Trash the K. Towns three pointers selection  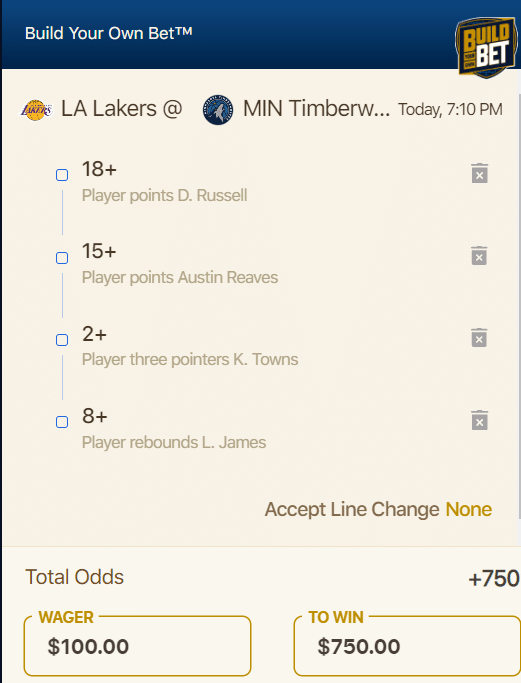[479, 338]
